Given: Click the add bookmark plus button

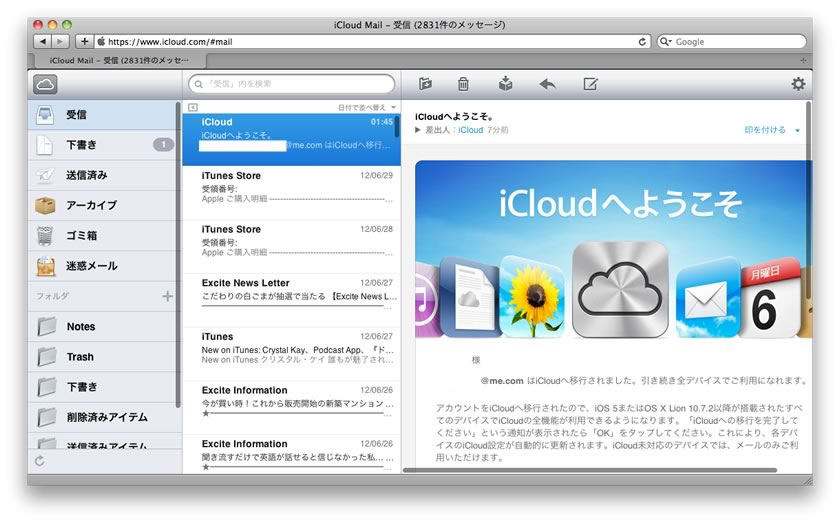Looking at the screenshot, I should click(84, 41).
